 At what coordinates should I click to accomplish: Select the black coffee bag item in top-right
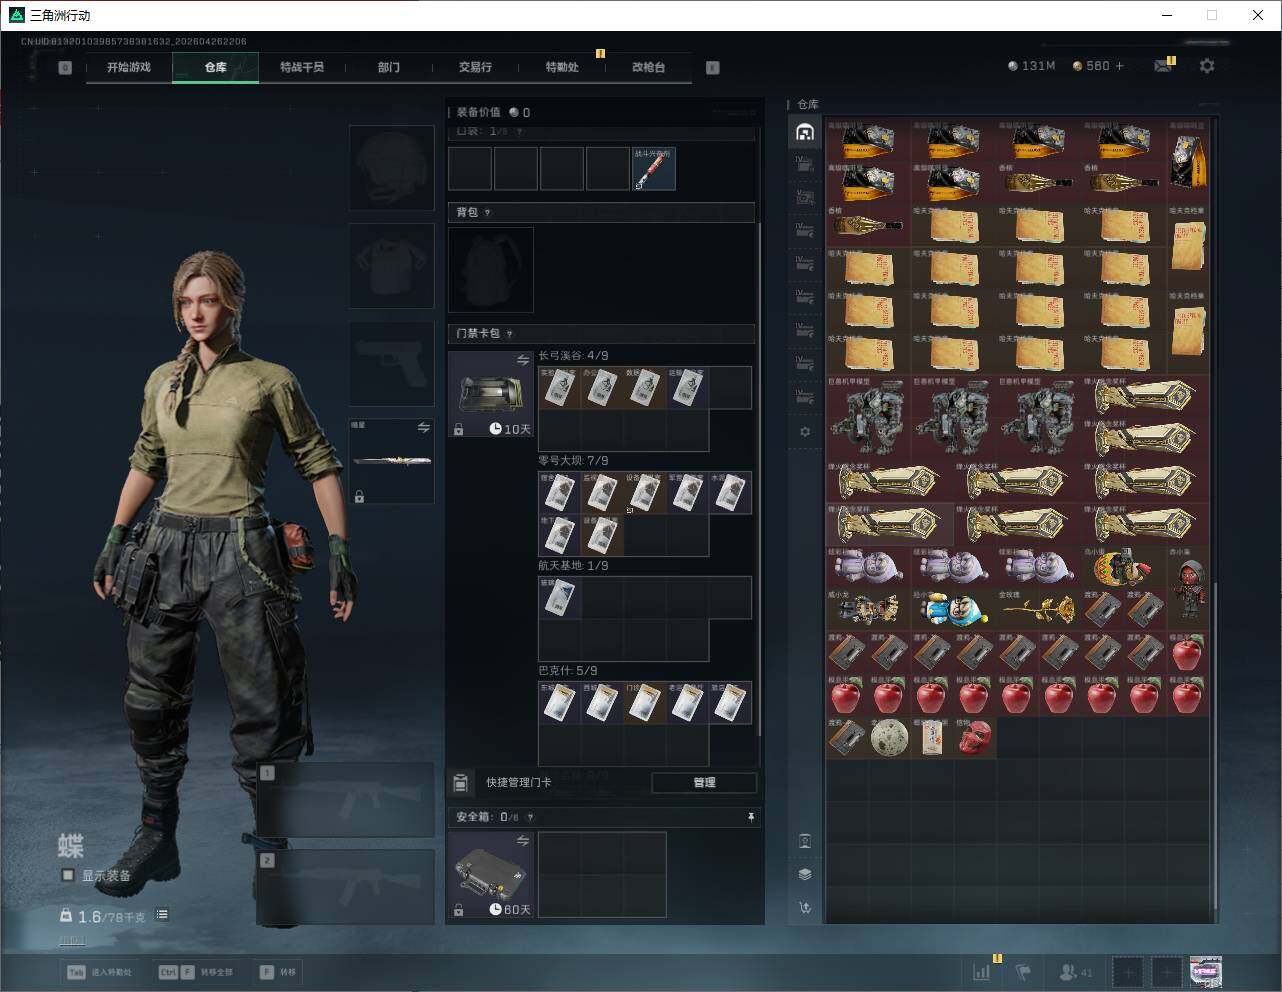[1188, 161]
